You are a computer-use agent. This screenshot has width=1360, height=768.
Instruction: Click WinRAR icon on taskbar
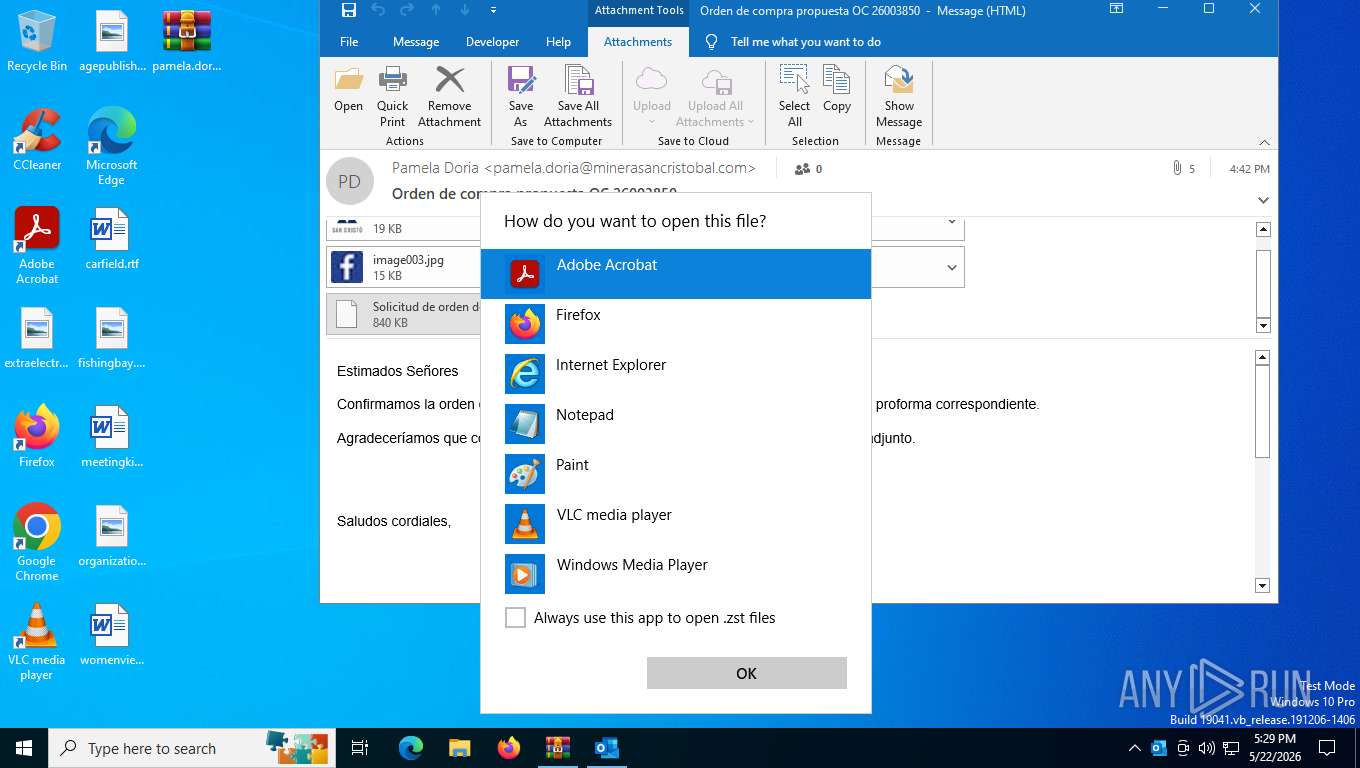click(x=557, y=748)
